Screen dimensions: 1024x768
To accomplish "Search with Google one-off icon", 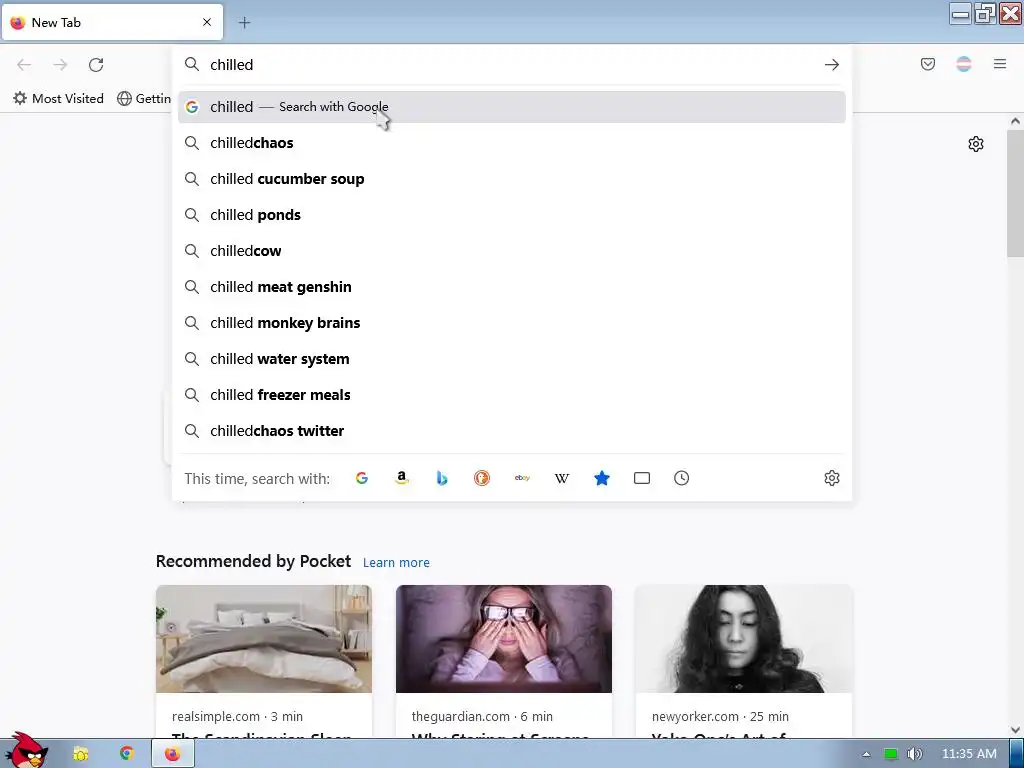I will (x=362, y=478).
